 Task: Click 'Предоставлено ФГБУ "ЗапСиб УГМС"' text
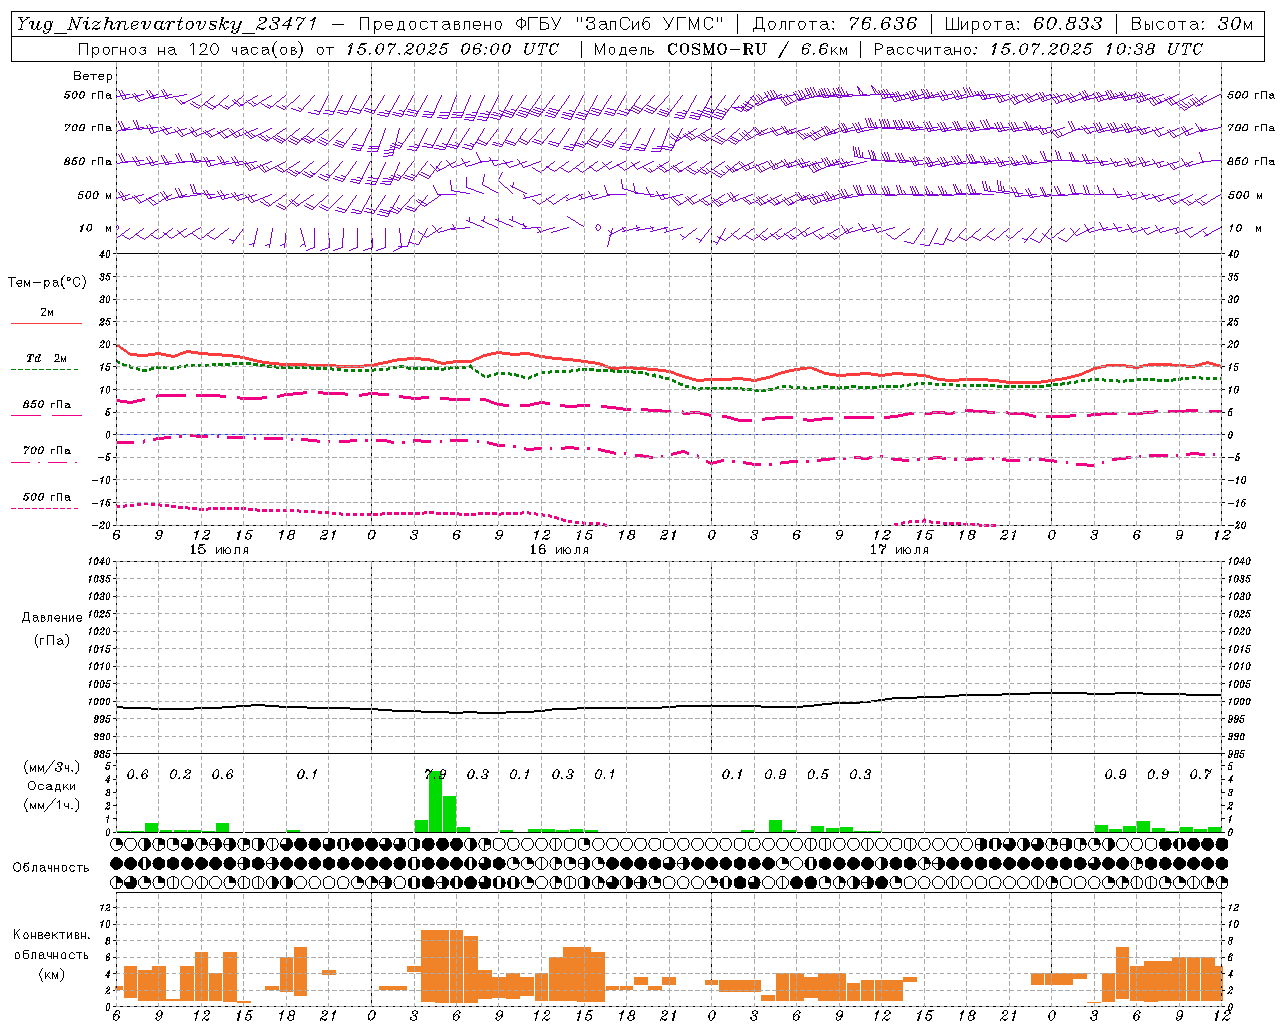(540, 24)
